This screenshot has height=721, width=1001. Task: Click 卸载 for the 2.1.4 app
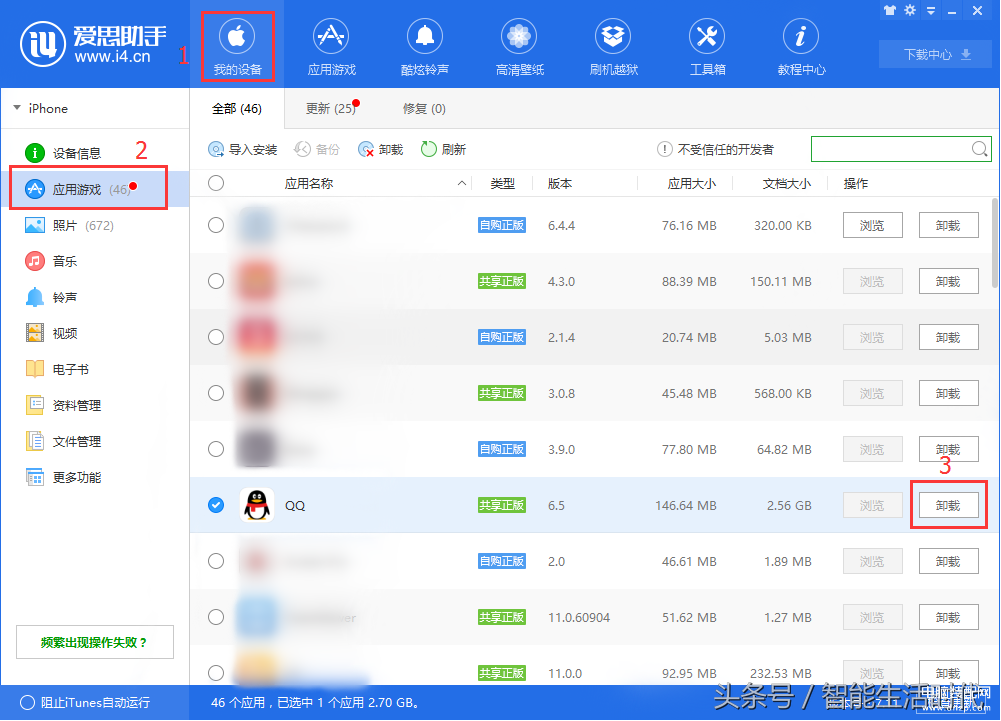pos(948,337)
